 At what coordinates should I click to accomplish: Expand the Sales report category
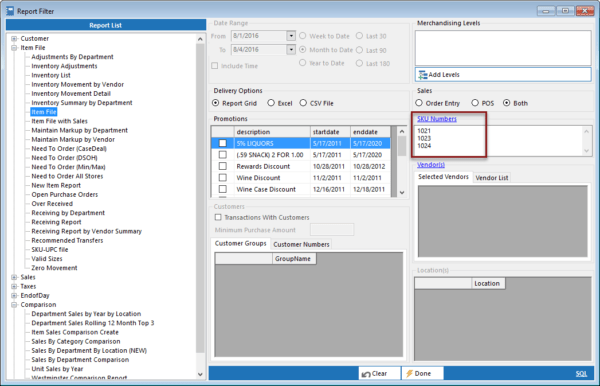point(14,277)
